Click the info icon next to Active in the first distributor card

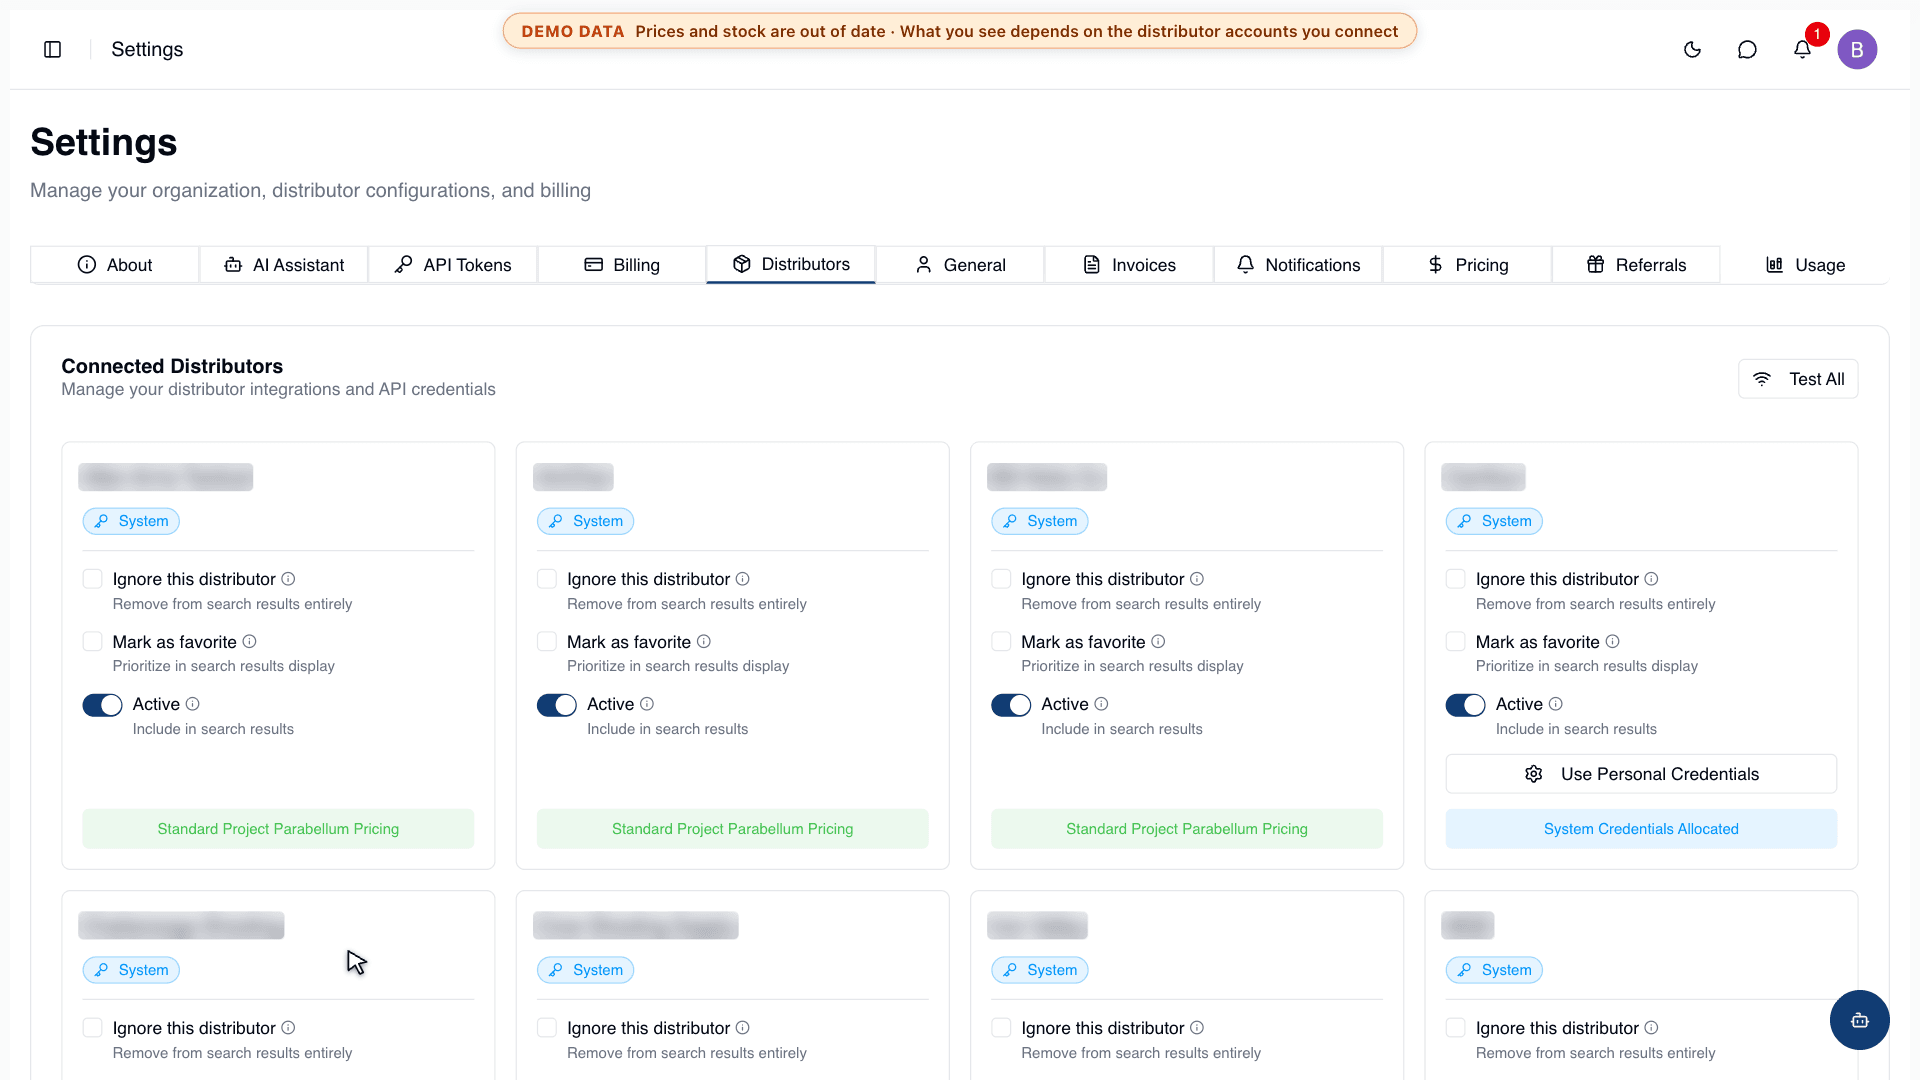pyautogui.click(x=193, y=704)
